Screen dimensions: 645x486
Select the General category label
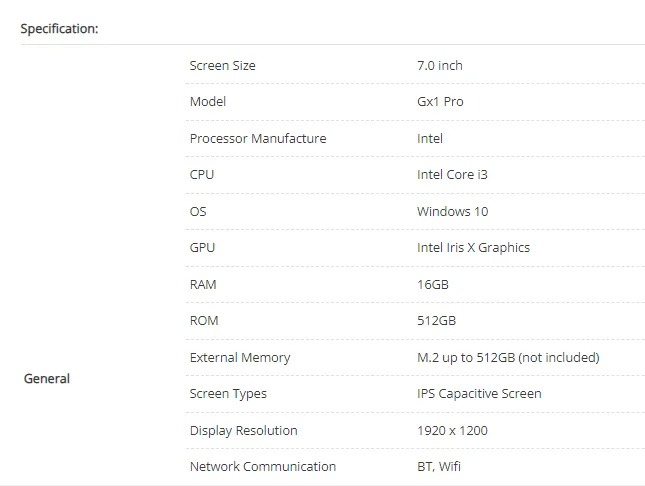(x=47, y=379)
